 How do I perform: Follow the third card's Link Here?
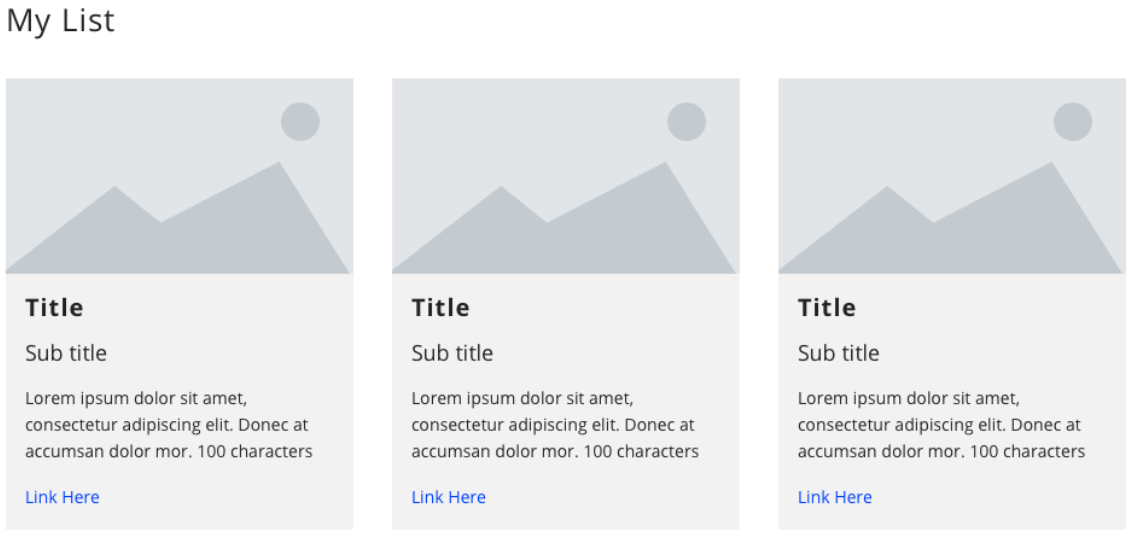[834, 497]
